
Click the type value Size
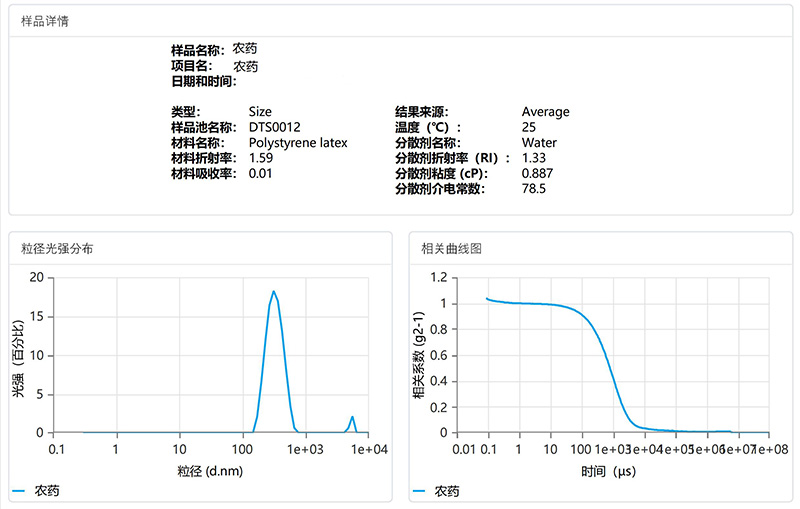click(260, 112)
